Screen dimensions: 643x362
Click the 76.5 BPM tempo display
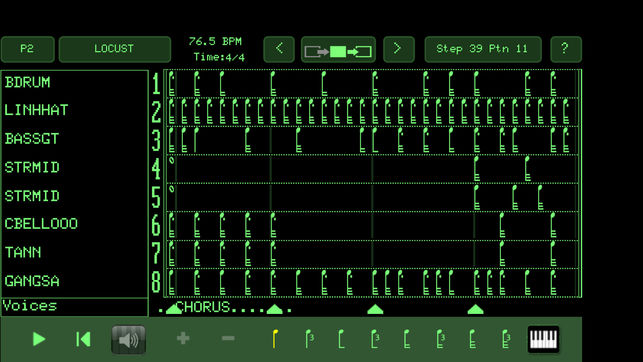click(215, 41)
